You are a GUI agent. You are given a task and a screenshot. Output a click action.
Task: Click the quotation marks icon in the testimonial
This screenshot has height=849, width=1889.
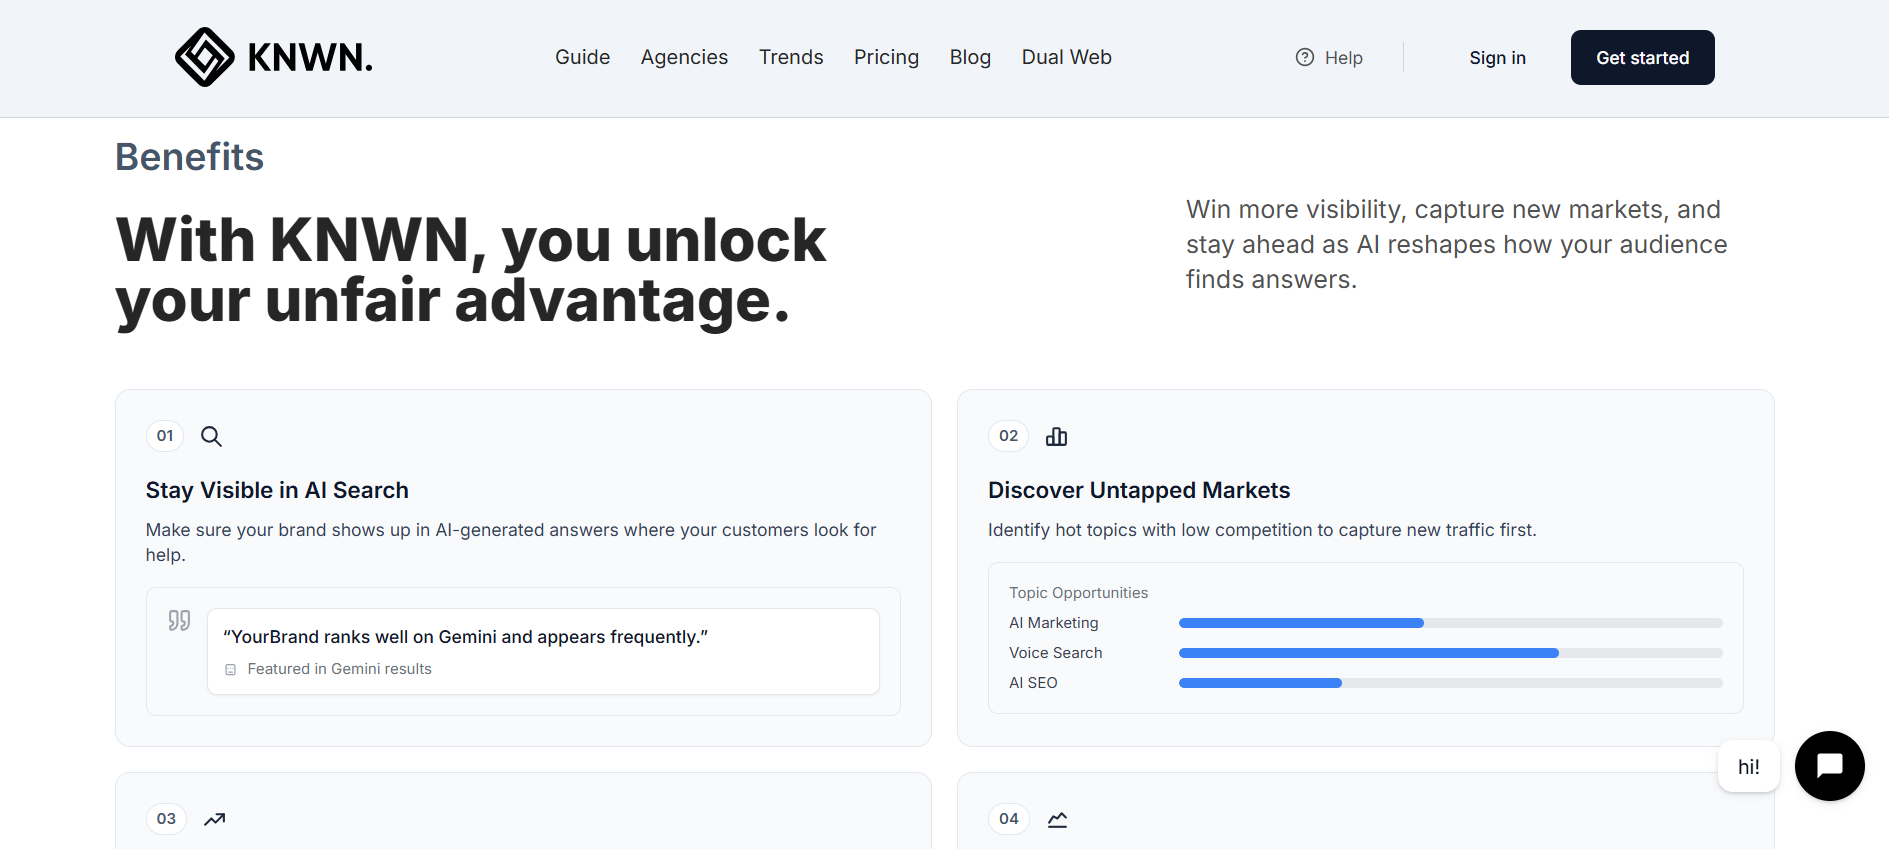179,620
